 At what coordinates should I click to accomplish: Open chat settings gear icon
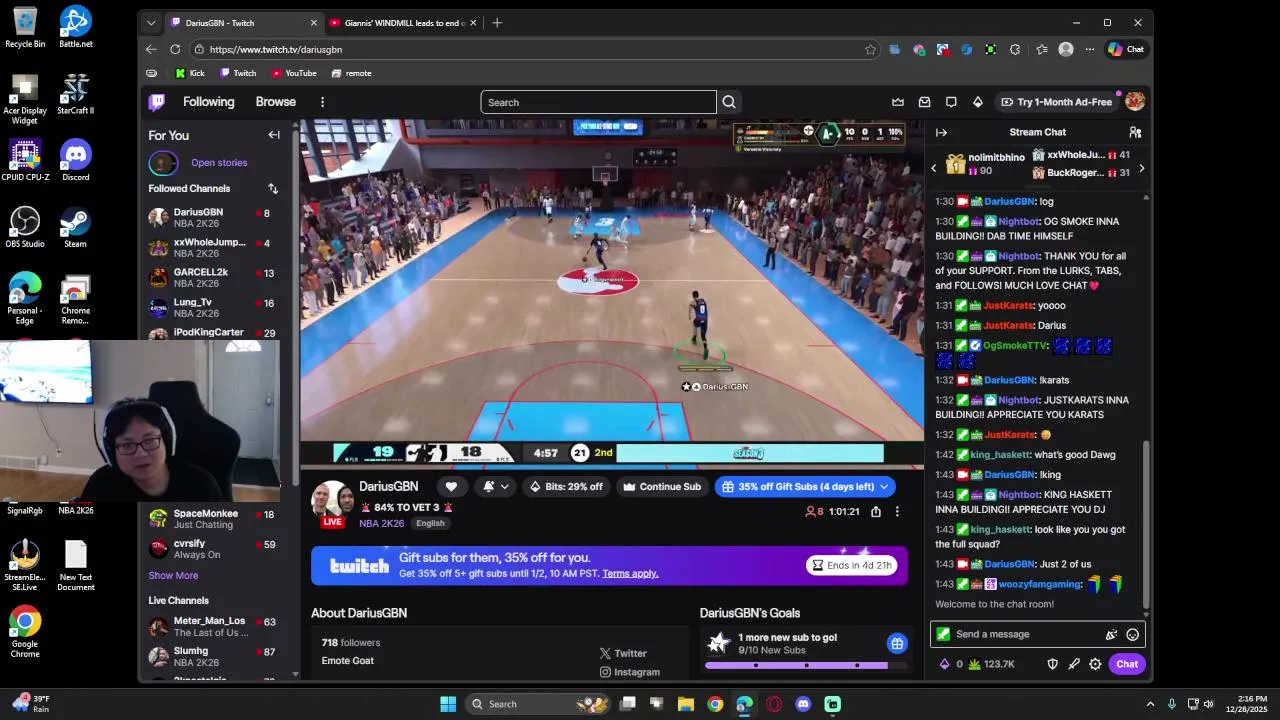pos(1095,664)
